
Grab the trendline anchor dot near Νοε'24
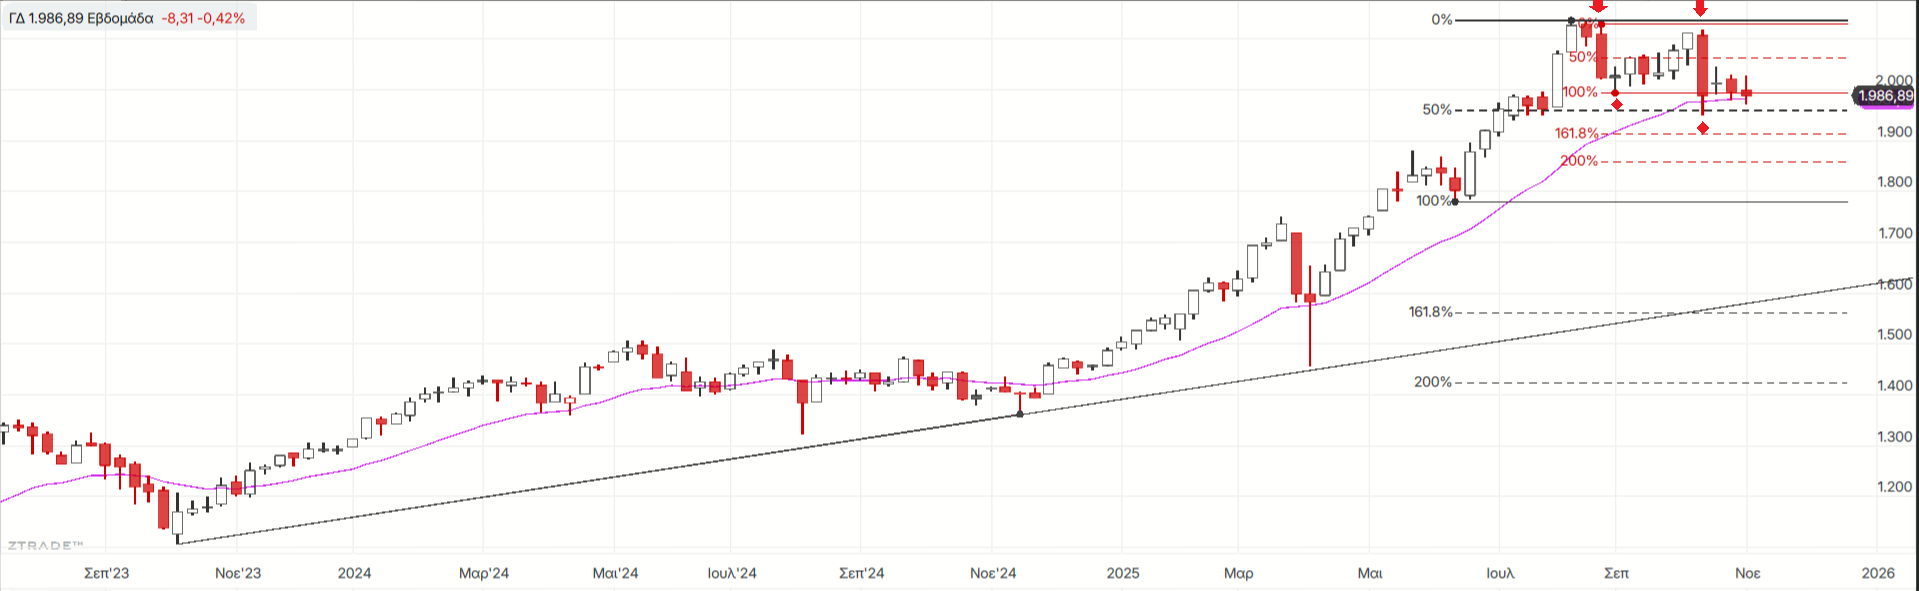click(1020, 414)
